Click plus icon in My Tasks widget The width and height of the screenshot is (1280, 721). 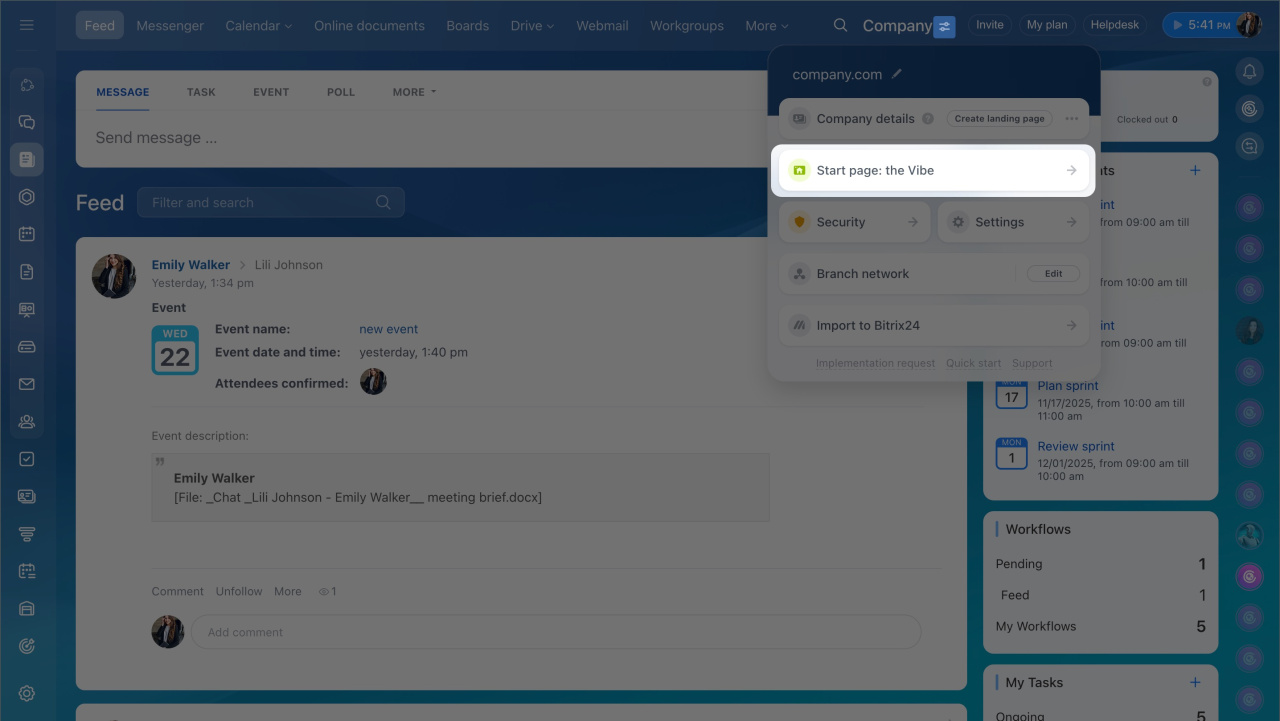click(x=1195, y=682)
